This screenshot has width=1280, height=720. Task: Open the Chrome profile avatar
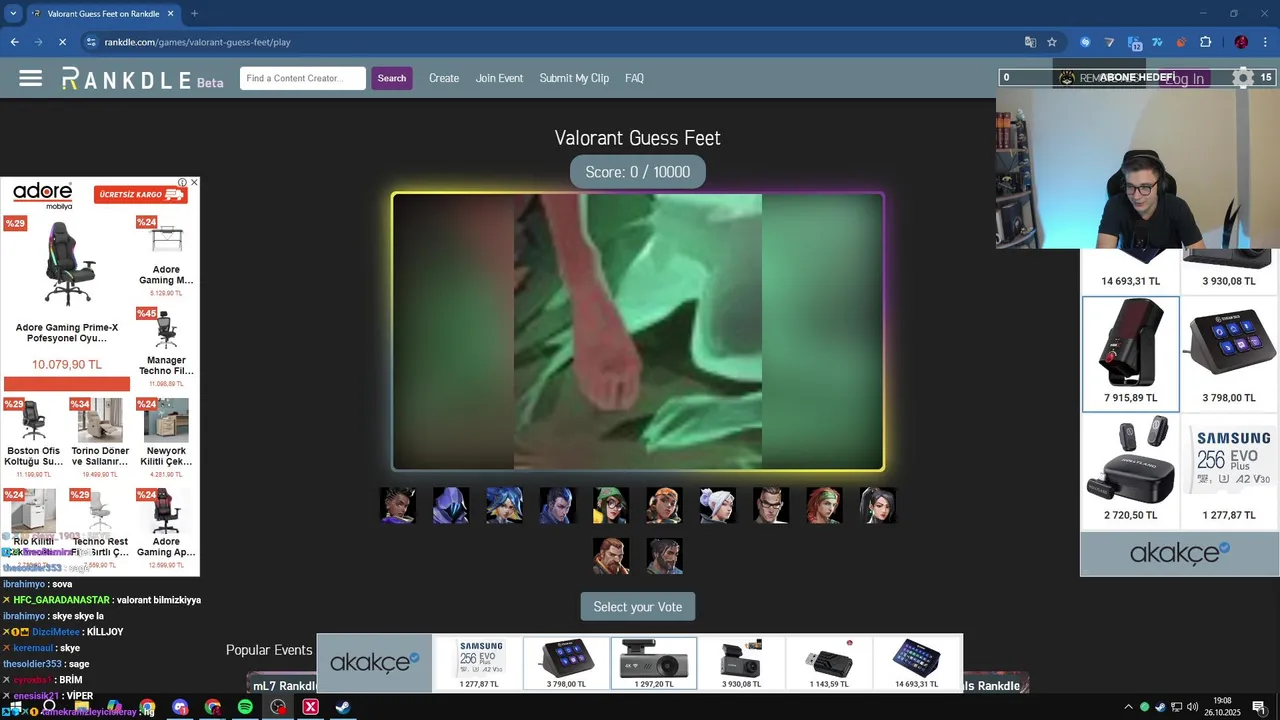tap(1241, 42)
